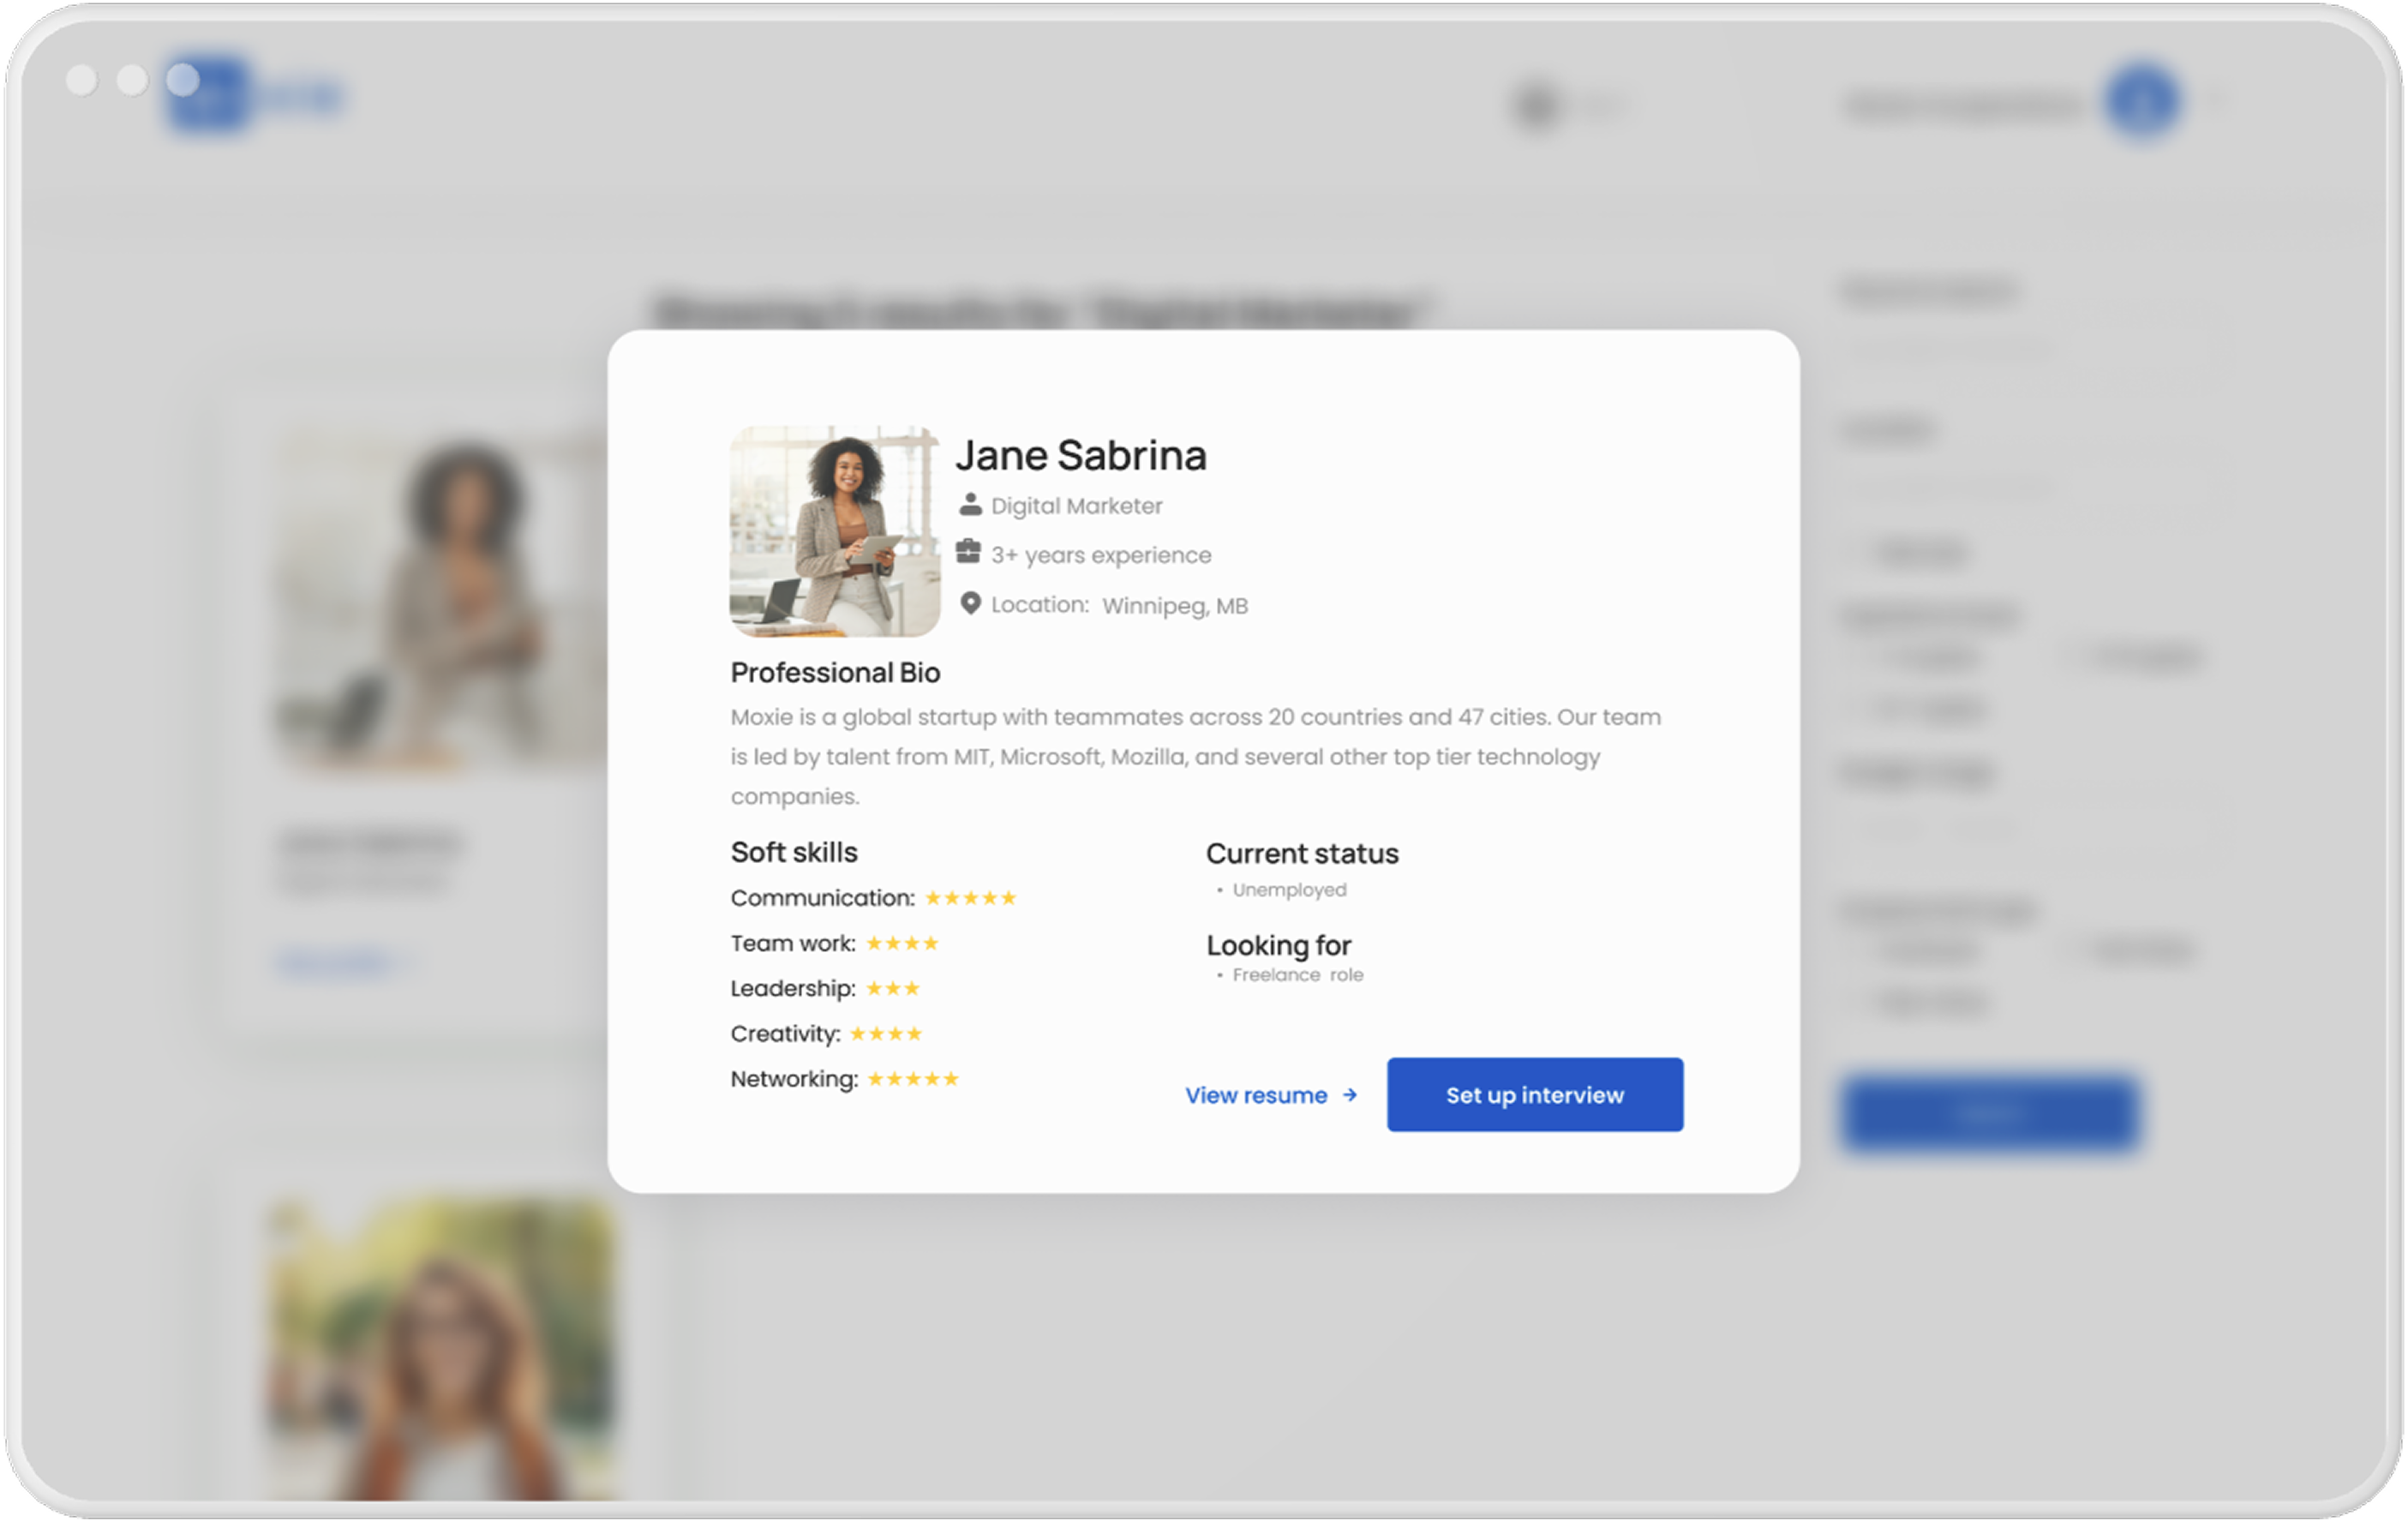The image size is (2408, 1522).
Task: Click the Networking star rating
Action: (x=912, y=1079)
